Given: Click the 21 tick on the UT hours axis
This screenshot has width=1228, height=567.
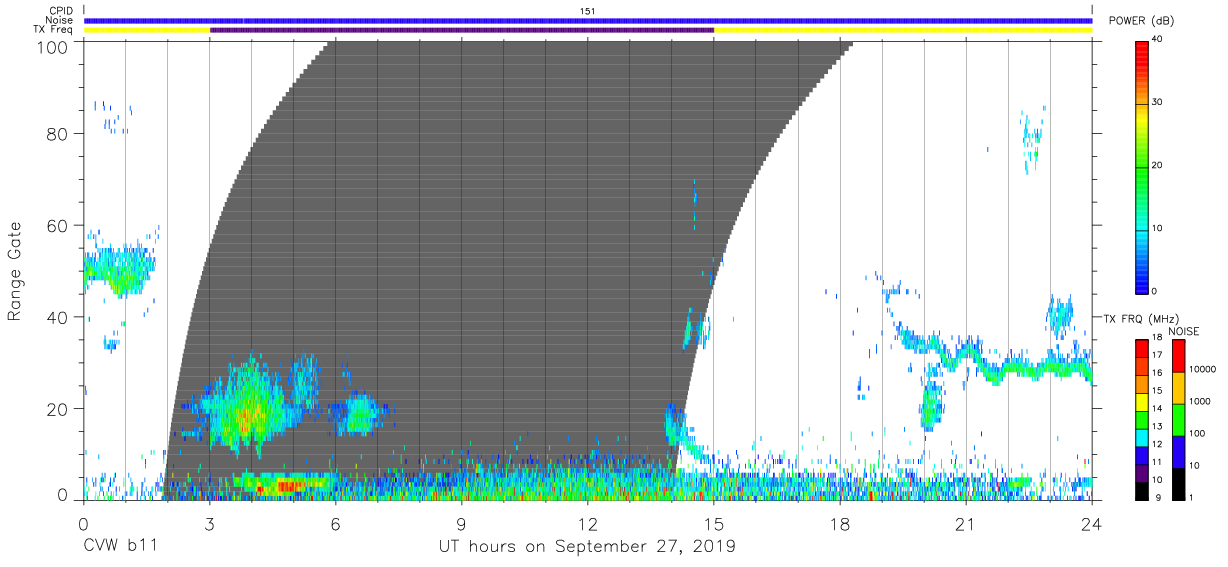Looking at the screenshot, I should tap(966, 524).
